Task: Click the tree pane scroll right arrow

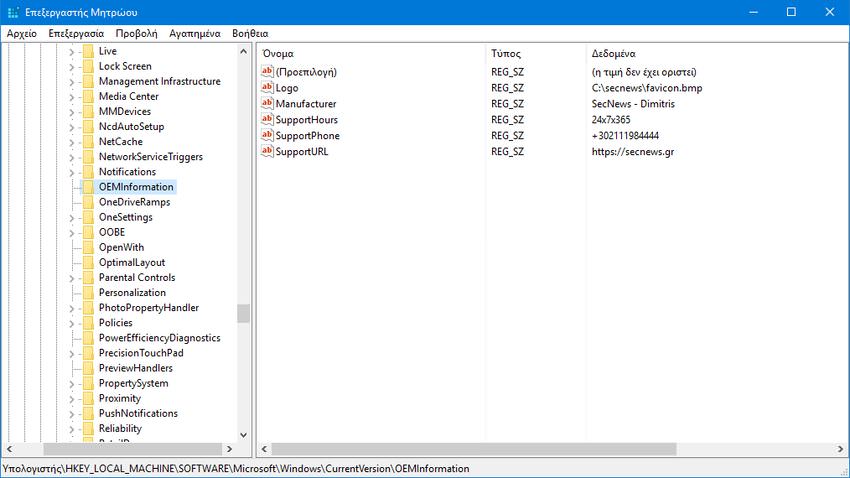Action: (x=229, y=449)
